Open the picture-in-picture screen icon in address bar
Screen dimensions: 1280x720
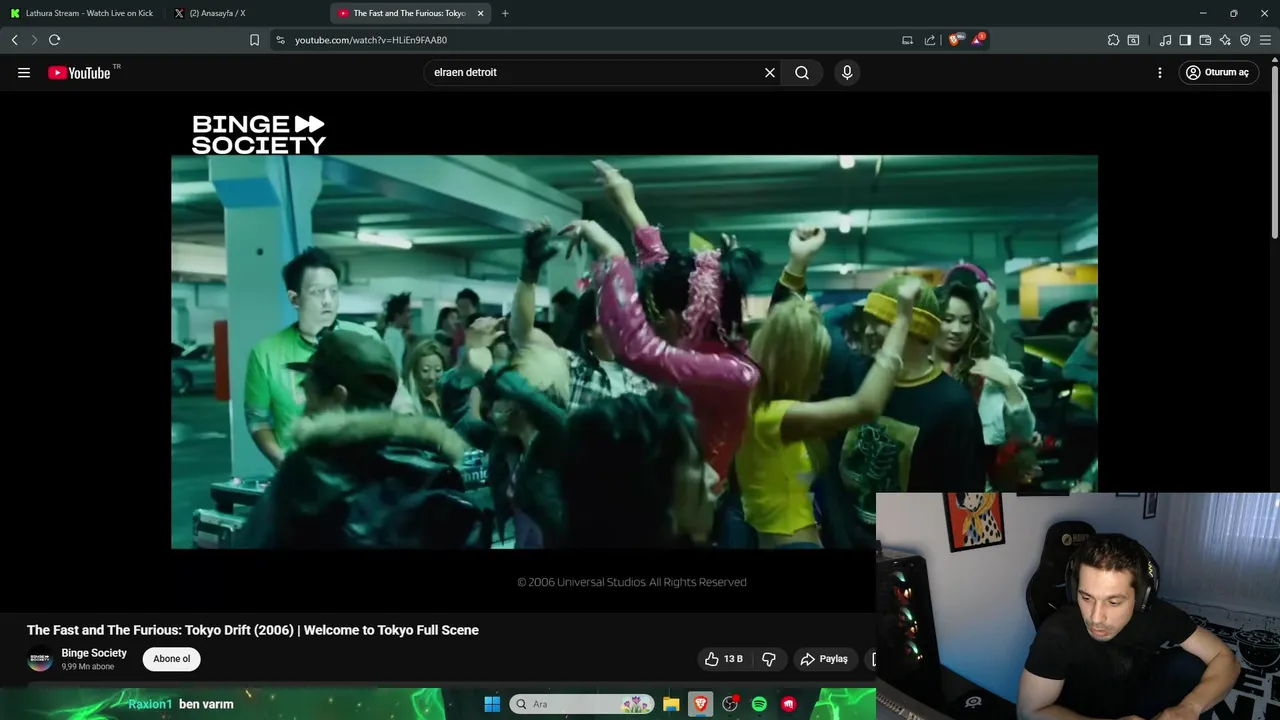pyautogui.click(x=907, y=40)
